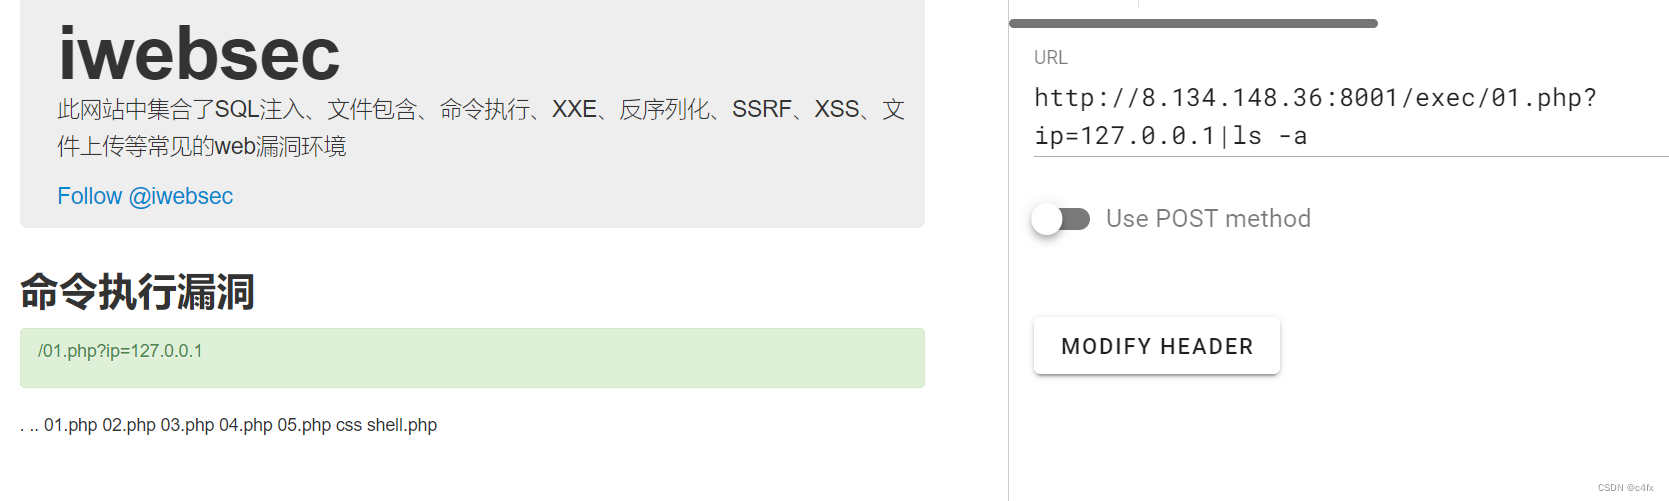Open the Follow @iwebsec link
This screenshot has width=1669, height=501.
tap(145, 196)
